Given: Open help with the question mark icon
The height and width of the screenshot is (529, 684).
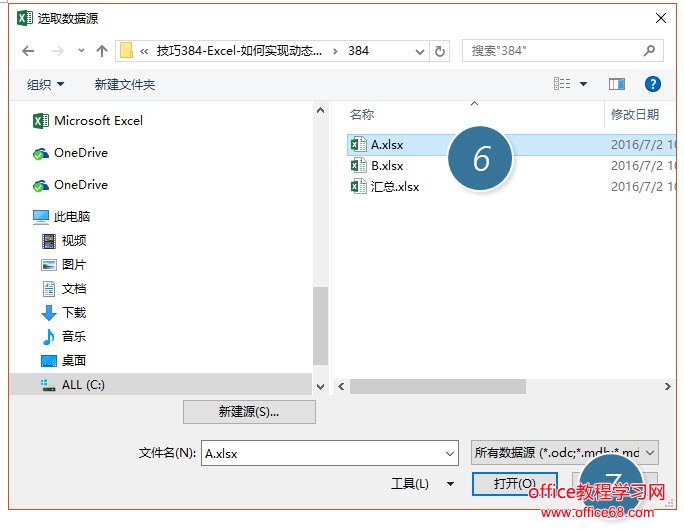Looking at the screenshot, I should click(x=653, y=84).
